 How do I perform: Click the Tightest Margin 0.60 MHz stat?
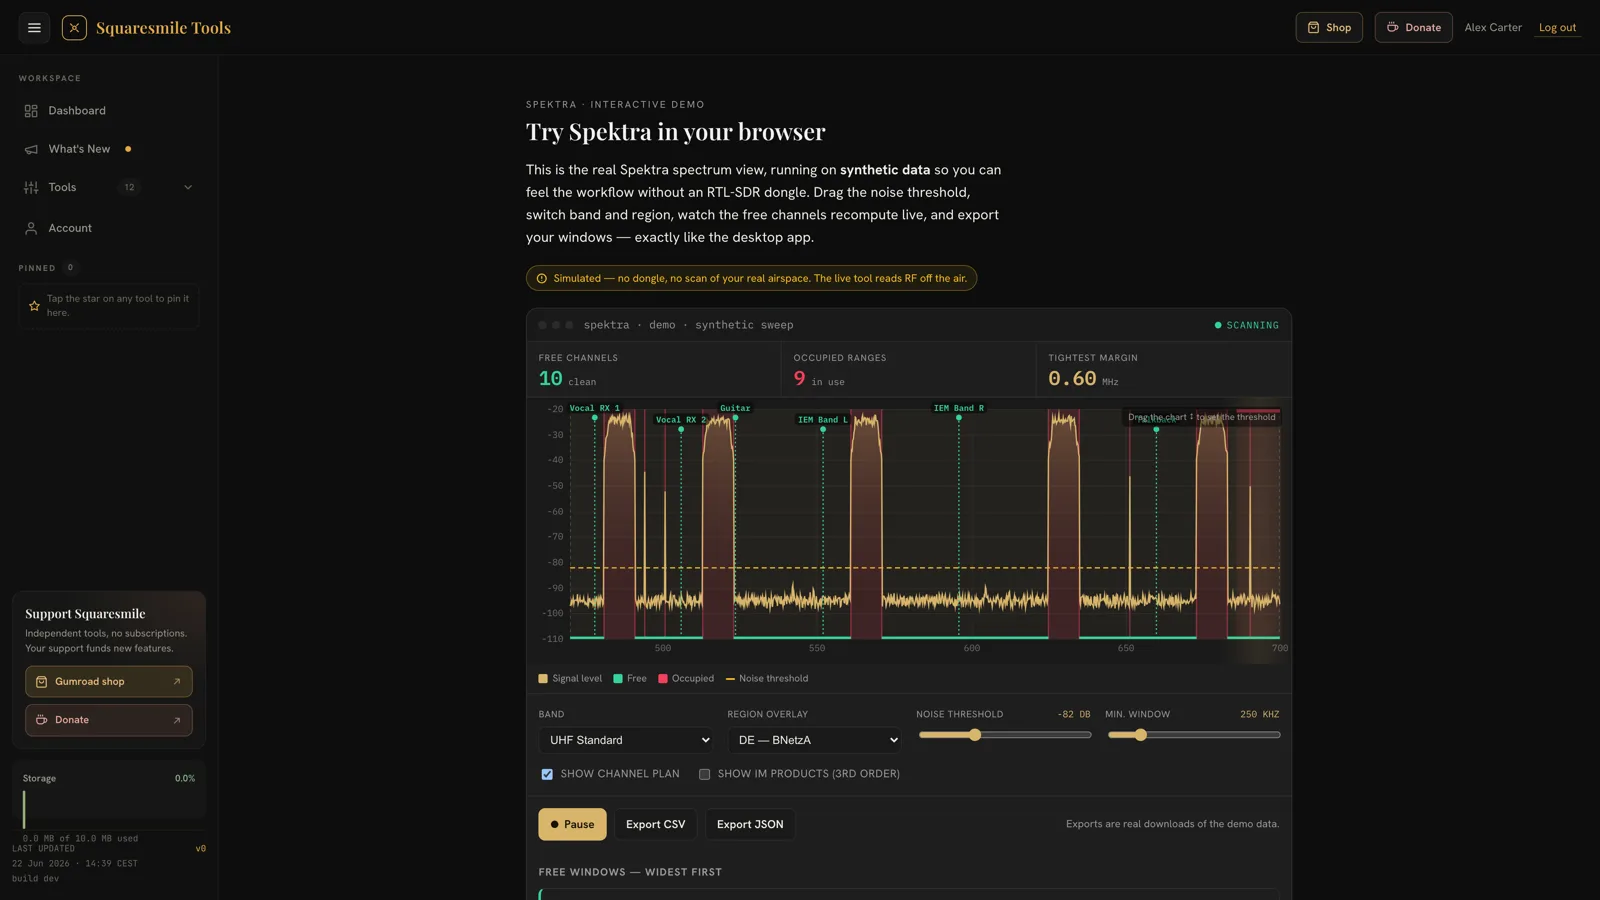pos(1164,369)
